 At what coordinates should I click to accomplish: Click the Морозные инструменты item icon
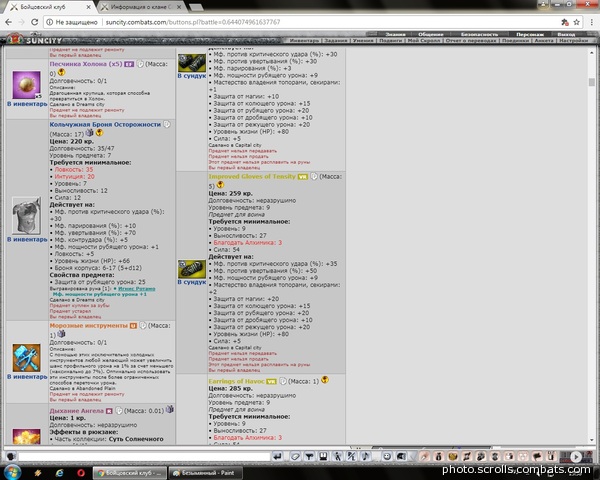pos(26,358)
